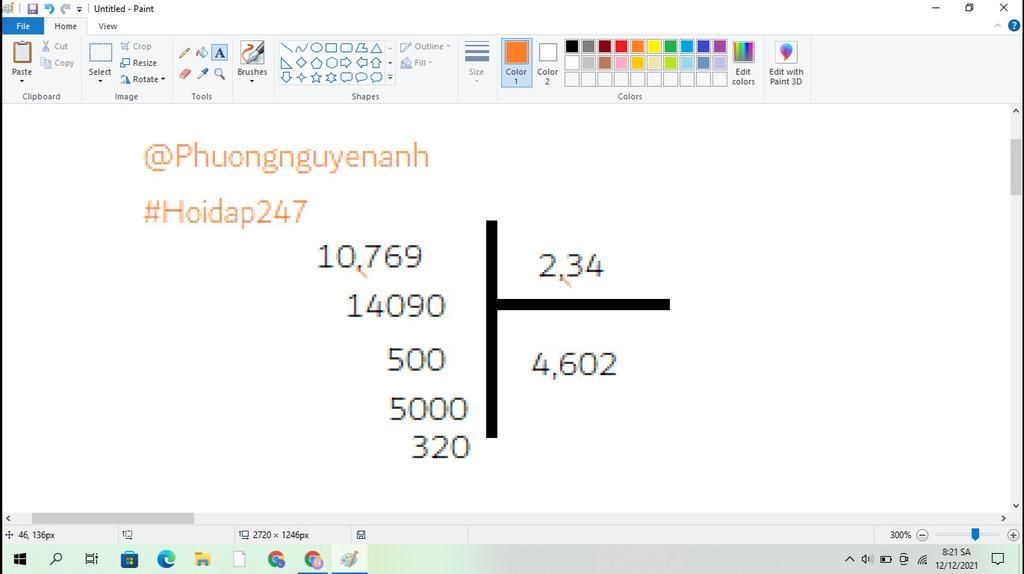Image resolution: width=1024 pixels, height=574 pixels.
Task: Open Edit with Paint 3D
Action: pyautogui.click(x=786, y=63)
